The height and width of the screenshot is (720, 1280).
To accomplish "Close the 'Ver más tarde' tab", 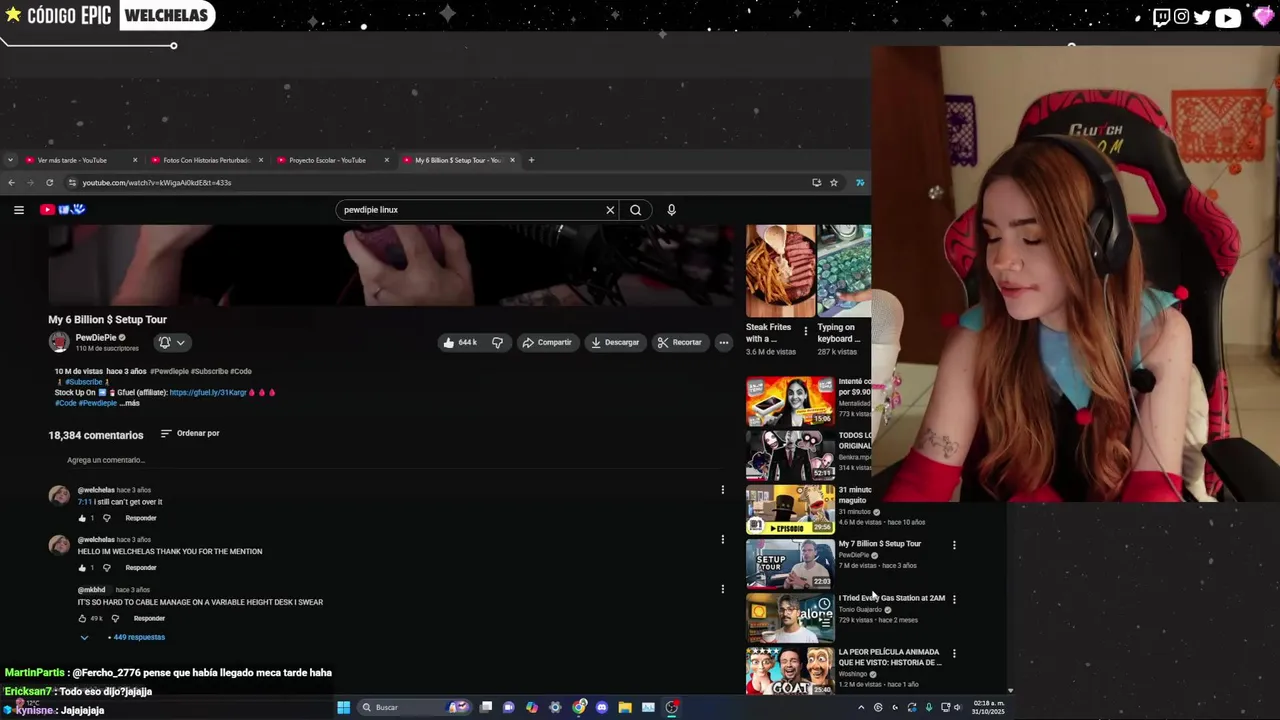I will click(135, 160).
